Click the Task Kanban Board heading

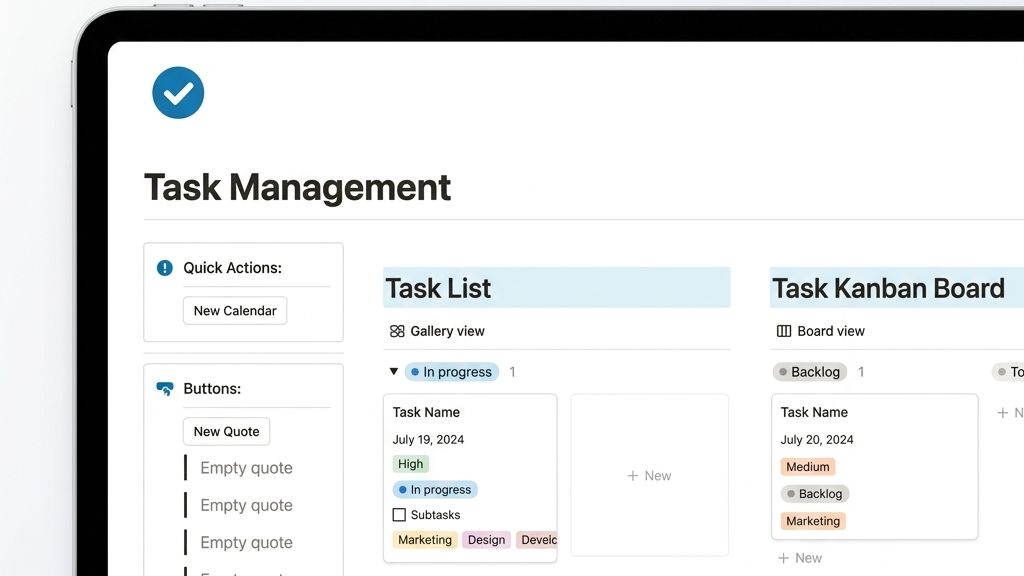click(x=888, y=288)
